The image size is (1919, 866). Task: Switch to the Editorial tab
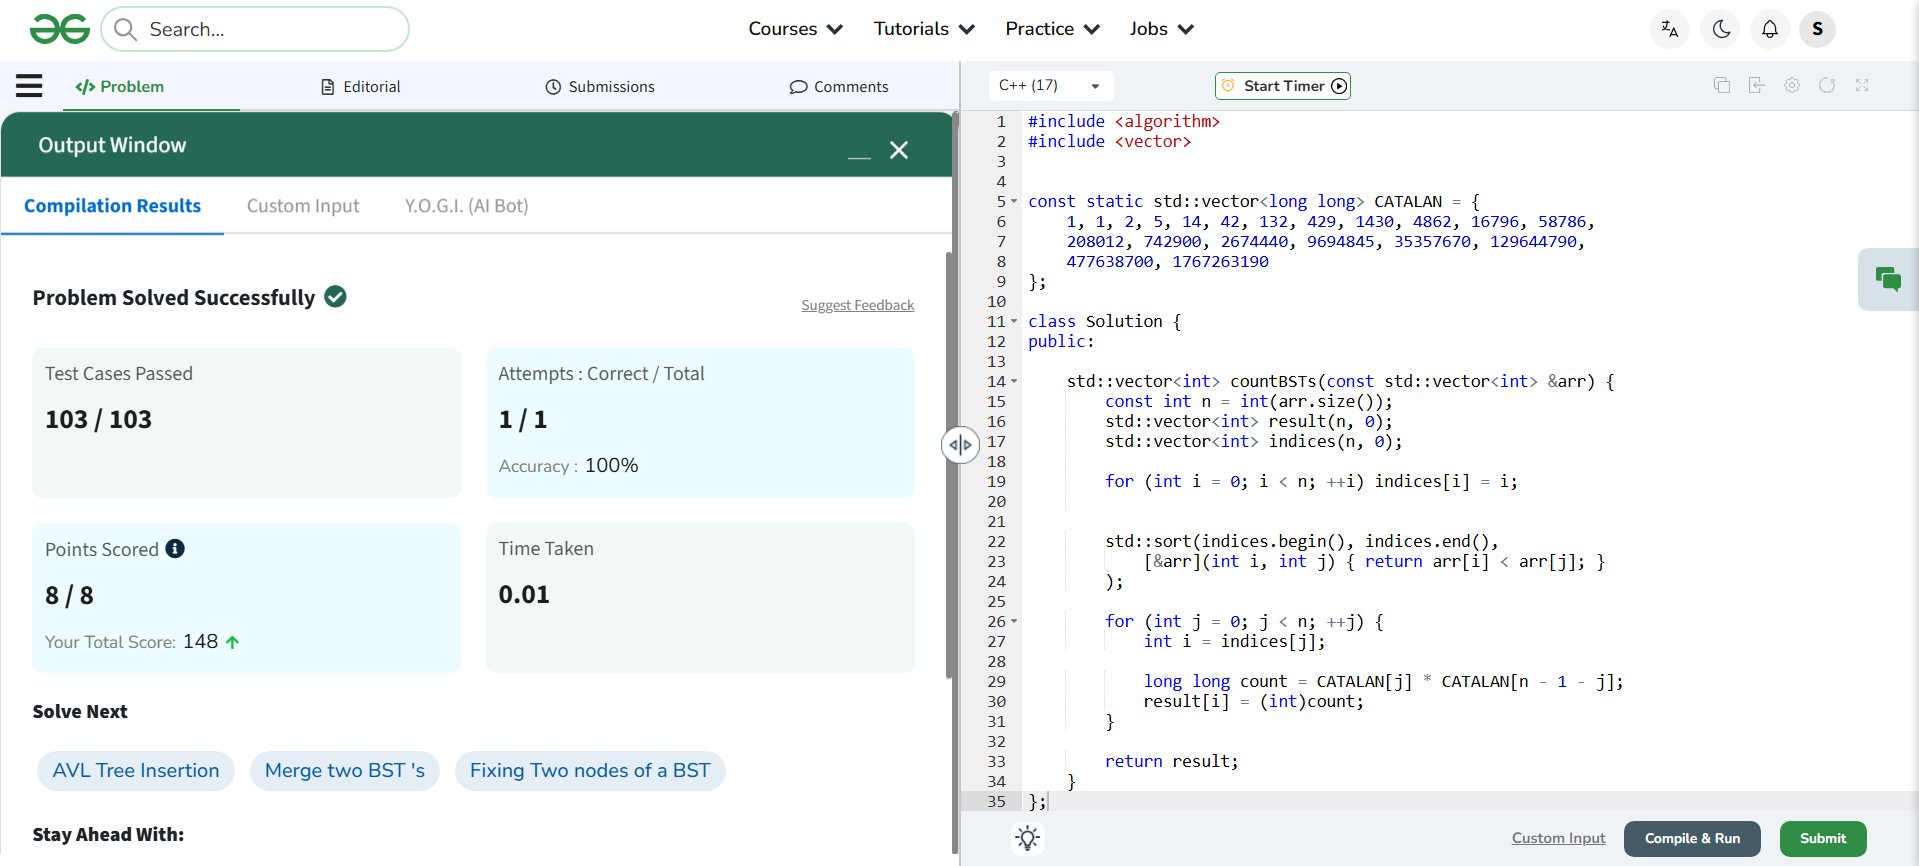361,87
